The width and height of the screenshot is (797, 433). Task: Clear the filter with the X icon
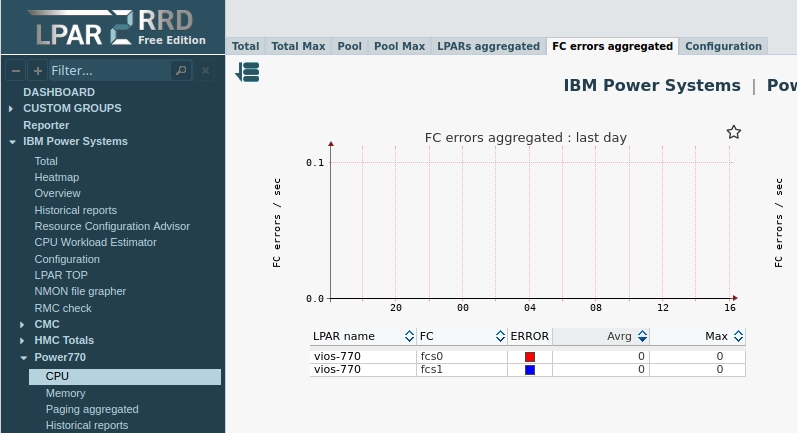coord(205,71)
